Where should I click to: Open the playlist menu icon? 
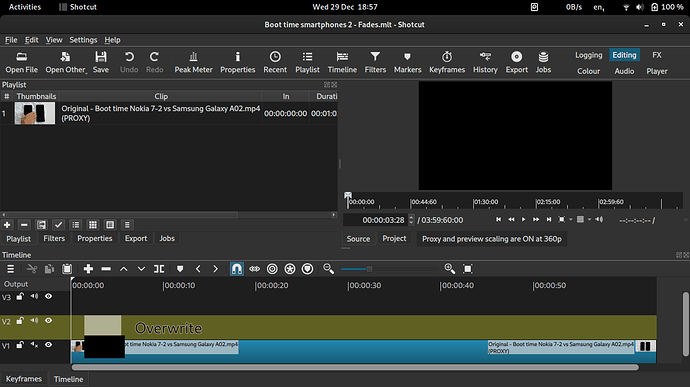[127, 225]
